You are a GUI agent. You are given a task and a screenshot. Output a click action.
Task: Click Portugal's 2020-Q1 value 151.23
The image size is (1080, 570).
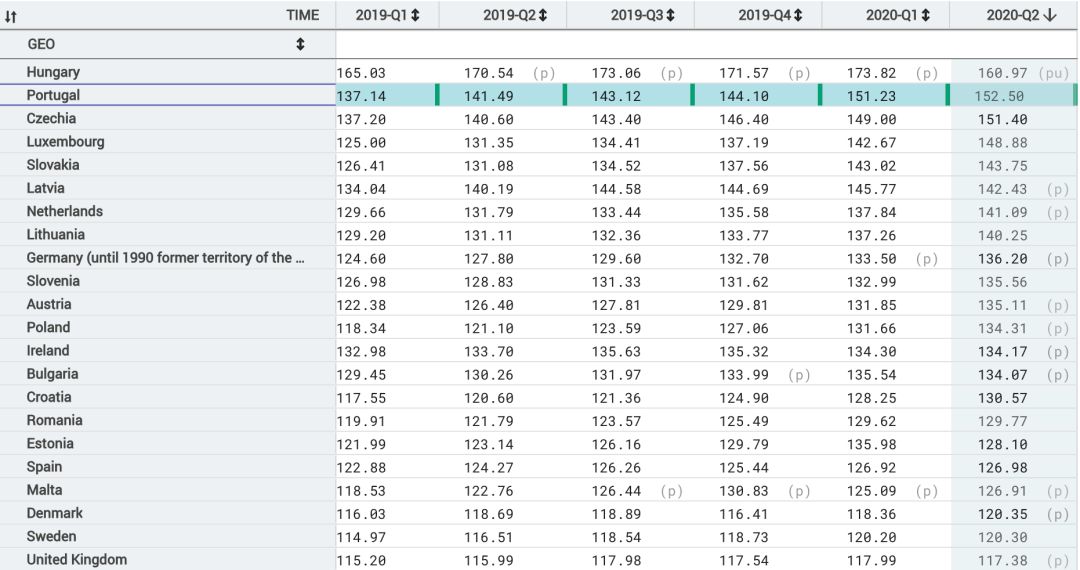click(871, 96)
